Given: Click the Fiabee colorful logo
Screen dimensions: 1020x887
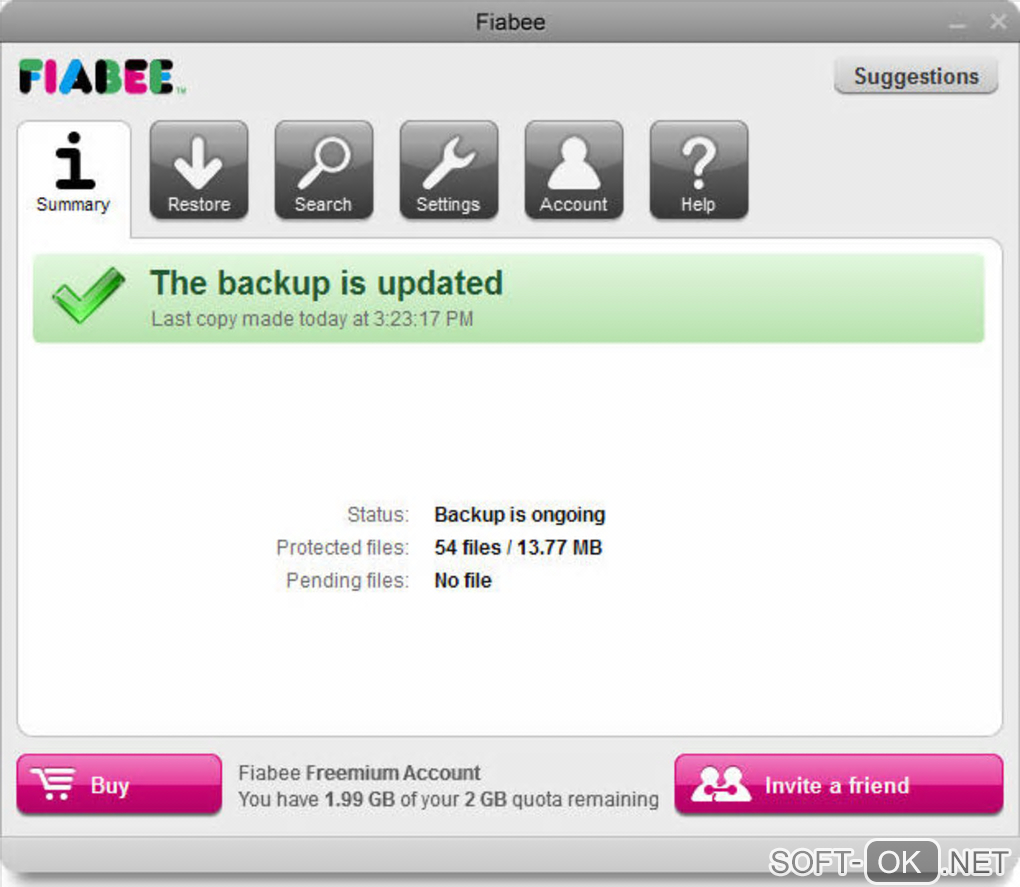Looking at the screenshot, I should coord(102,77).
